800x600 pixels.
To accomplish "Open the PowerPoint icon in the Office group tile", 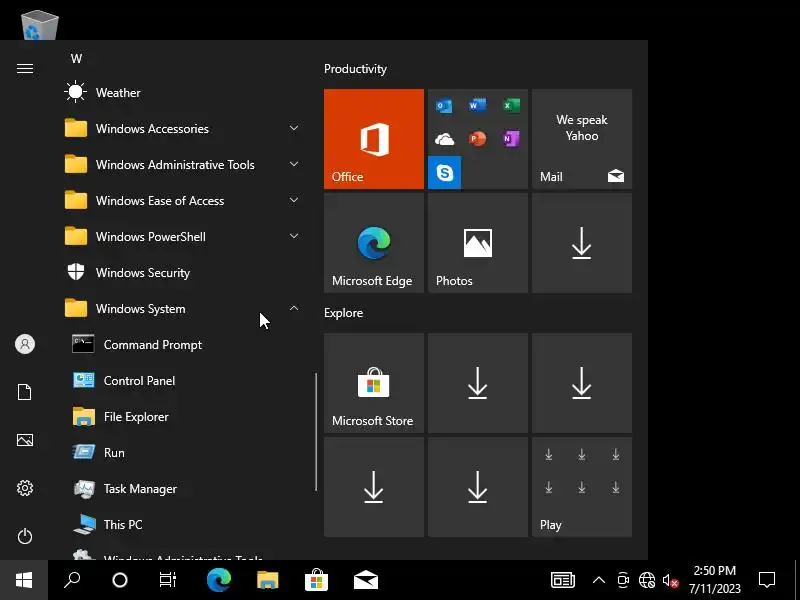I will (478, 139).
